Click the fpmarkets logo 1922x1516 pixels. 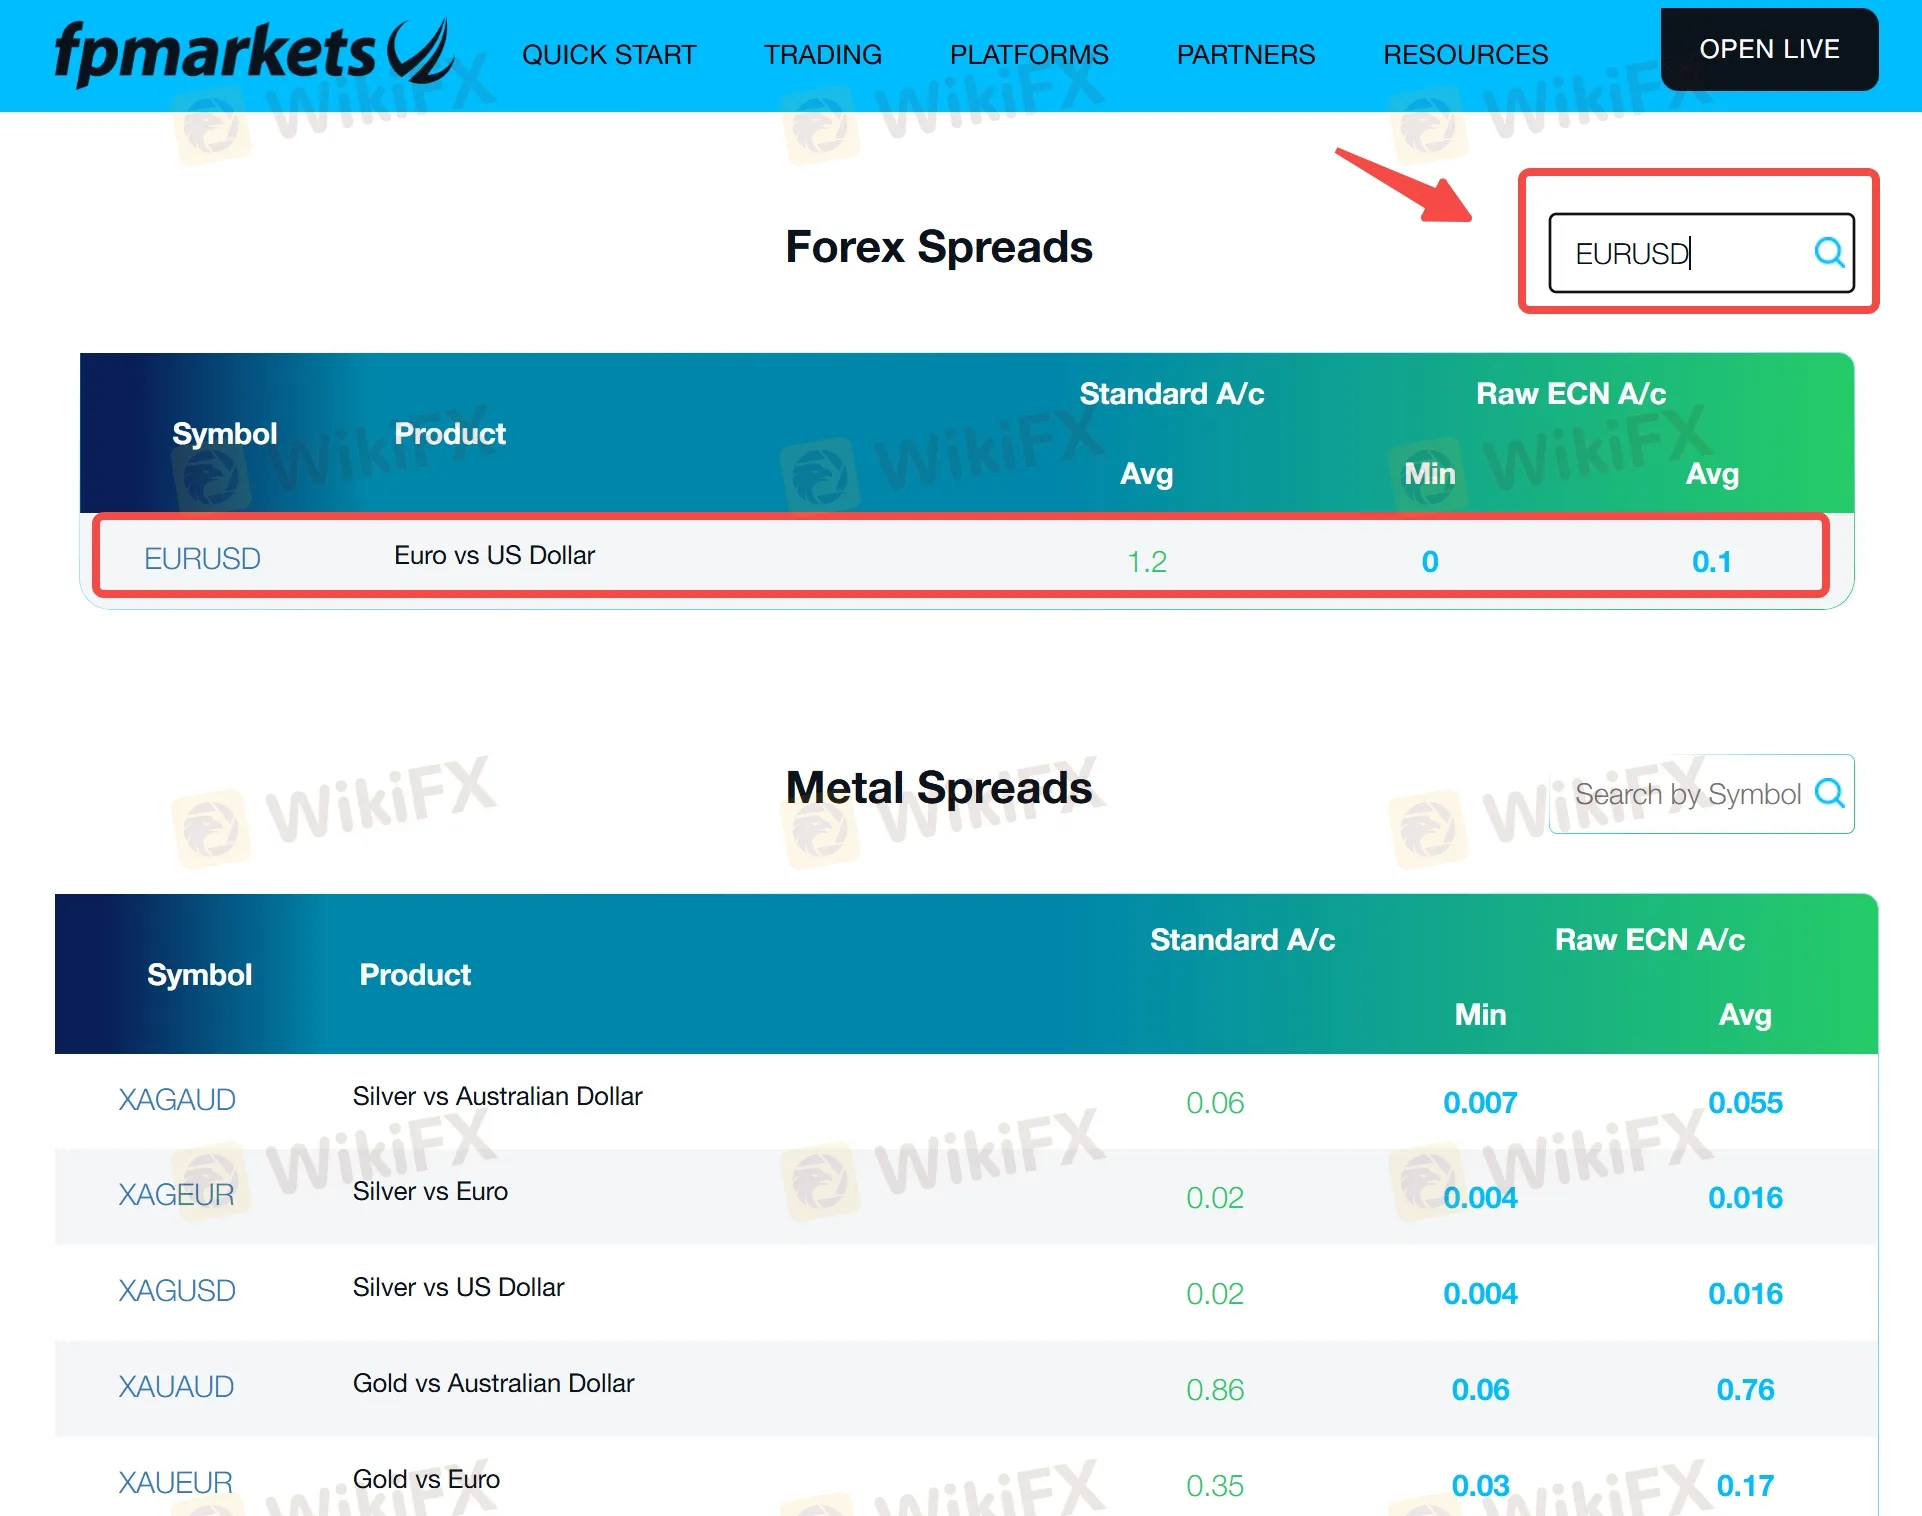tap(254, 52)
